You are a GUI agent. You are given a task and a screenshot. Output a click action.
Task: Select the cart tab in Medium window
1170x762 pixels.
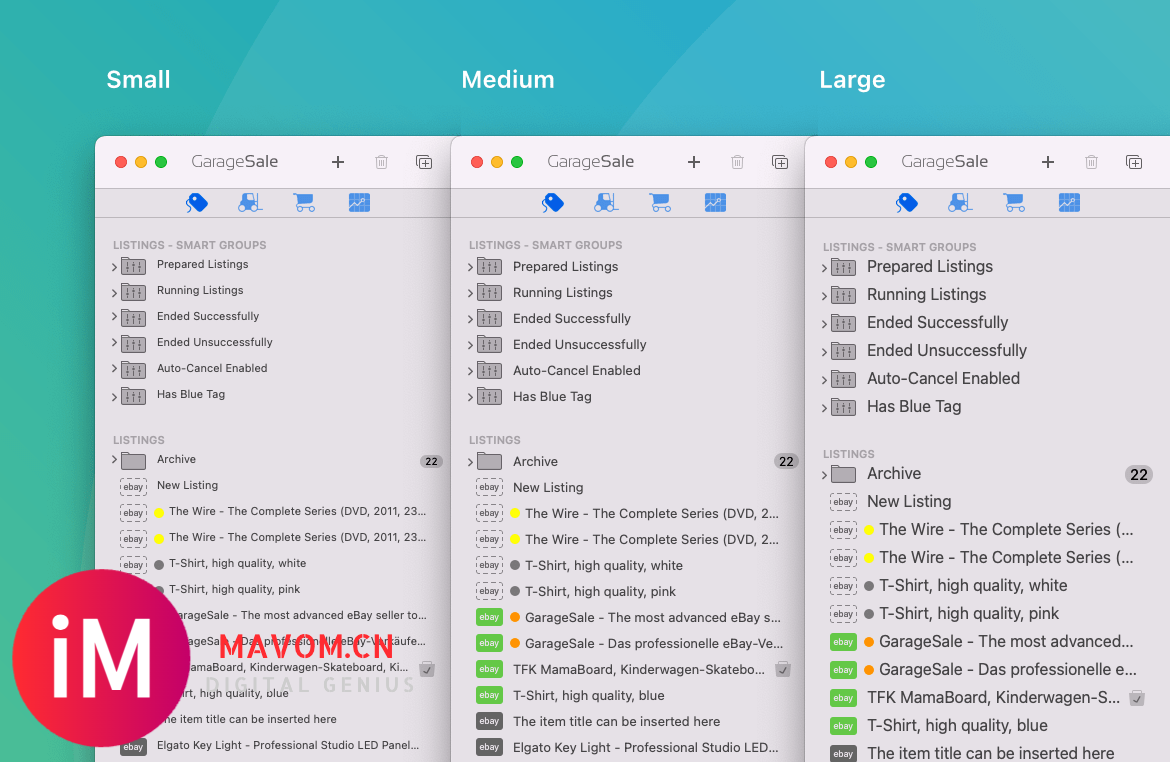tap(660, 202)
